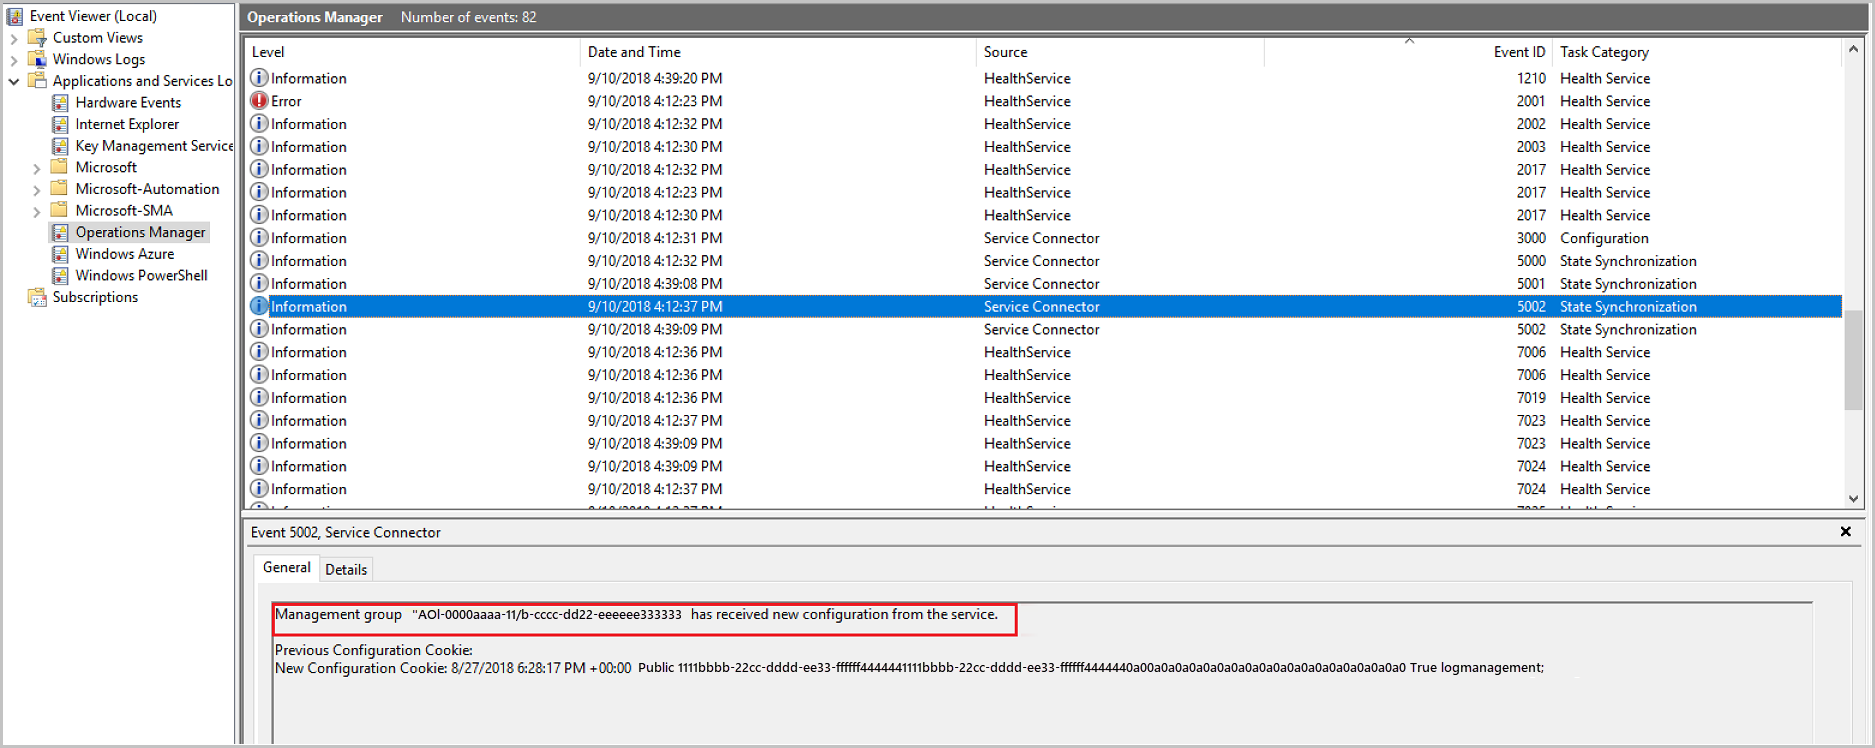
Task: Expand the Microsoft-SMA folder node
Action: click(37, 211)
